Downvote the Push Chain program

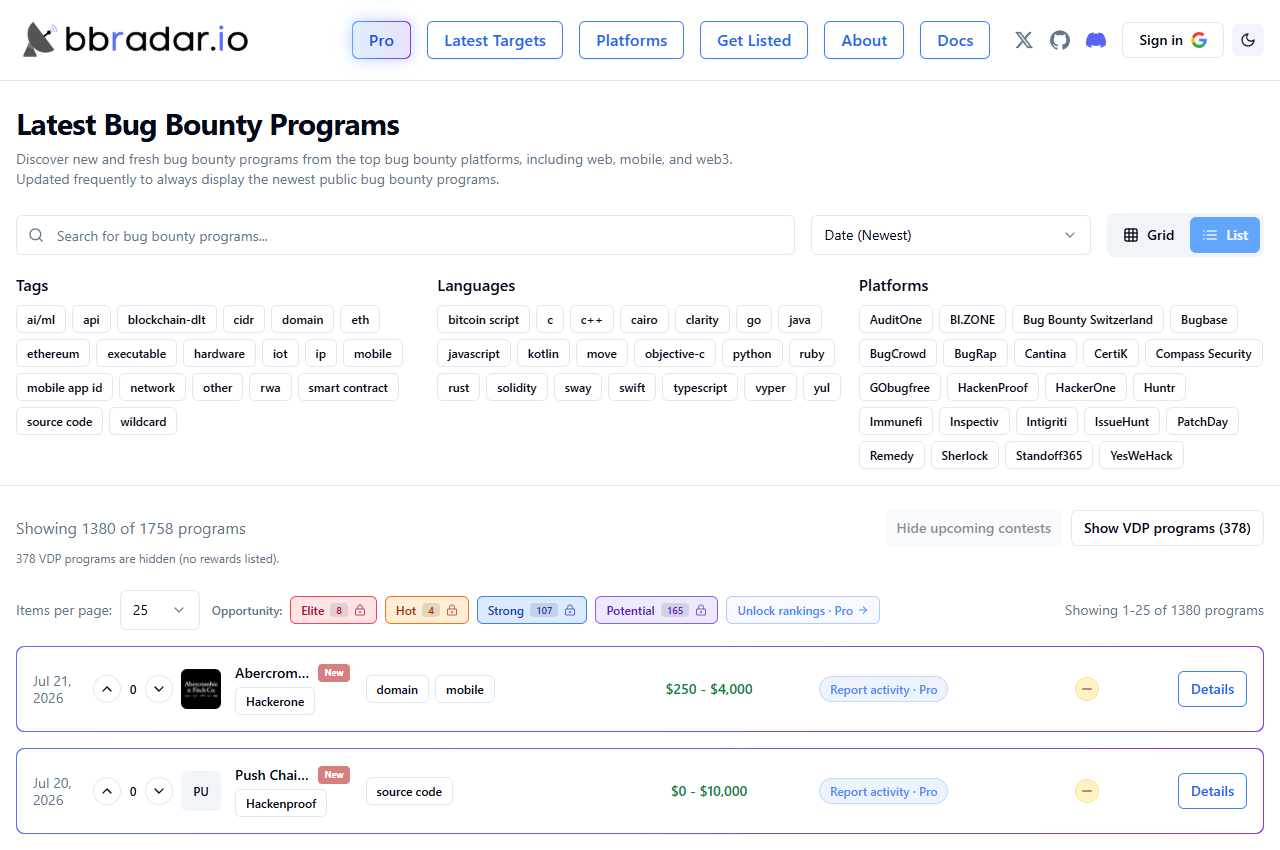point(159,791)
